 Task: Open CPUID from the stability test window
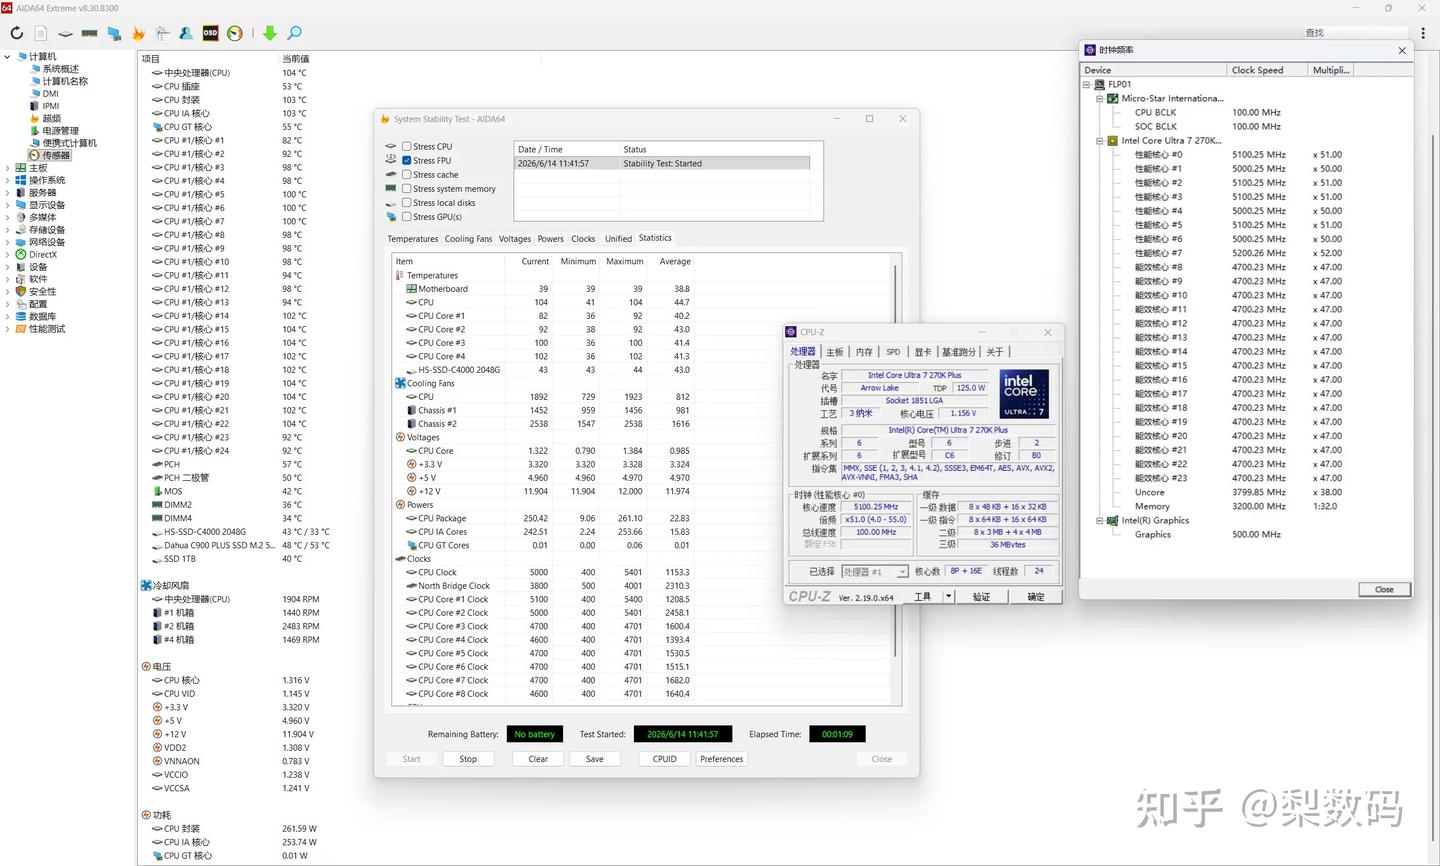coord(665,759)
